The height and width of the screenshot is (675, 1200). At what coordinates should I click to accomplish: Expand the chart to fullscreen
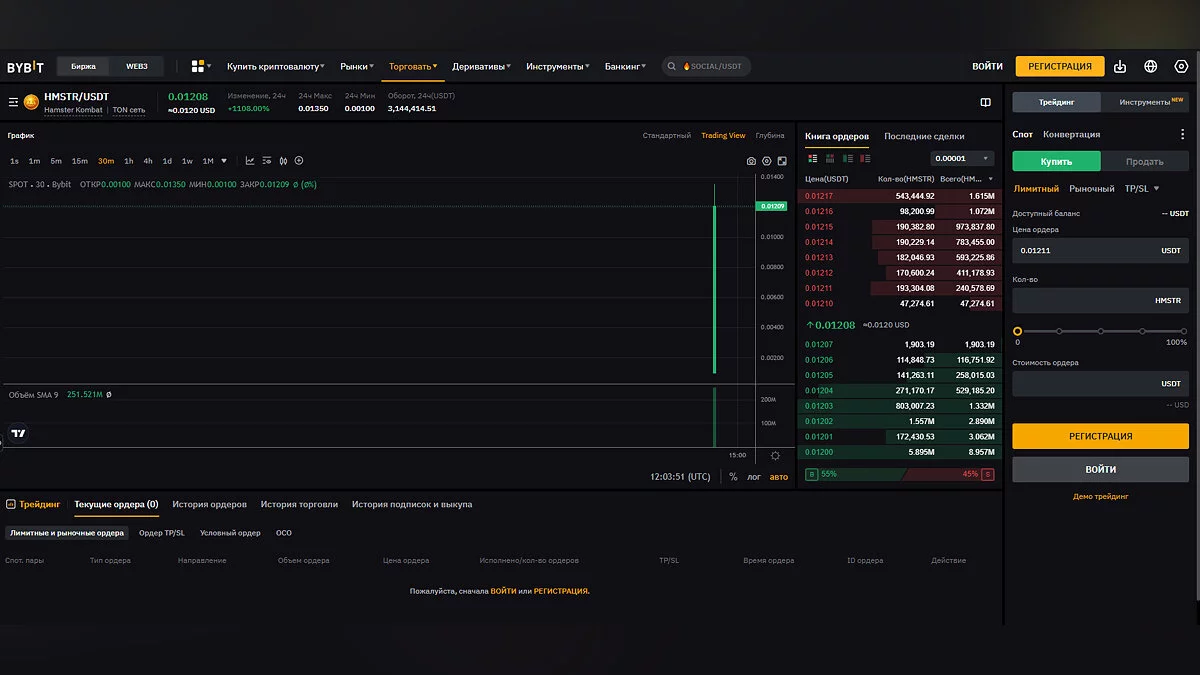tap(783, 161)
